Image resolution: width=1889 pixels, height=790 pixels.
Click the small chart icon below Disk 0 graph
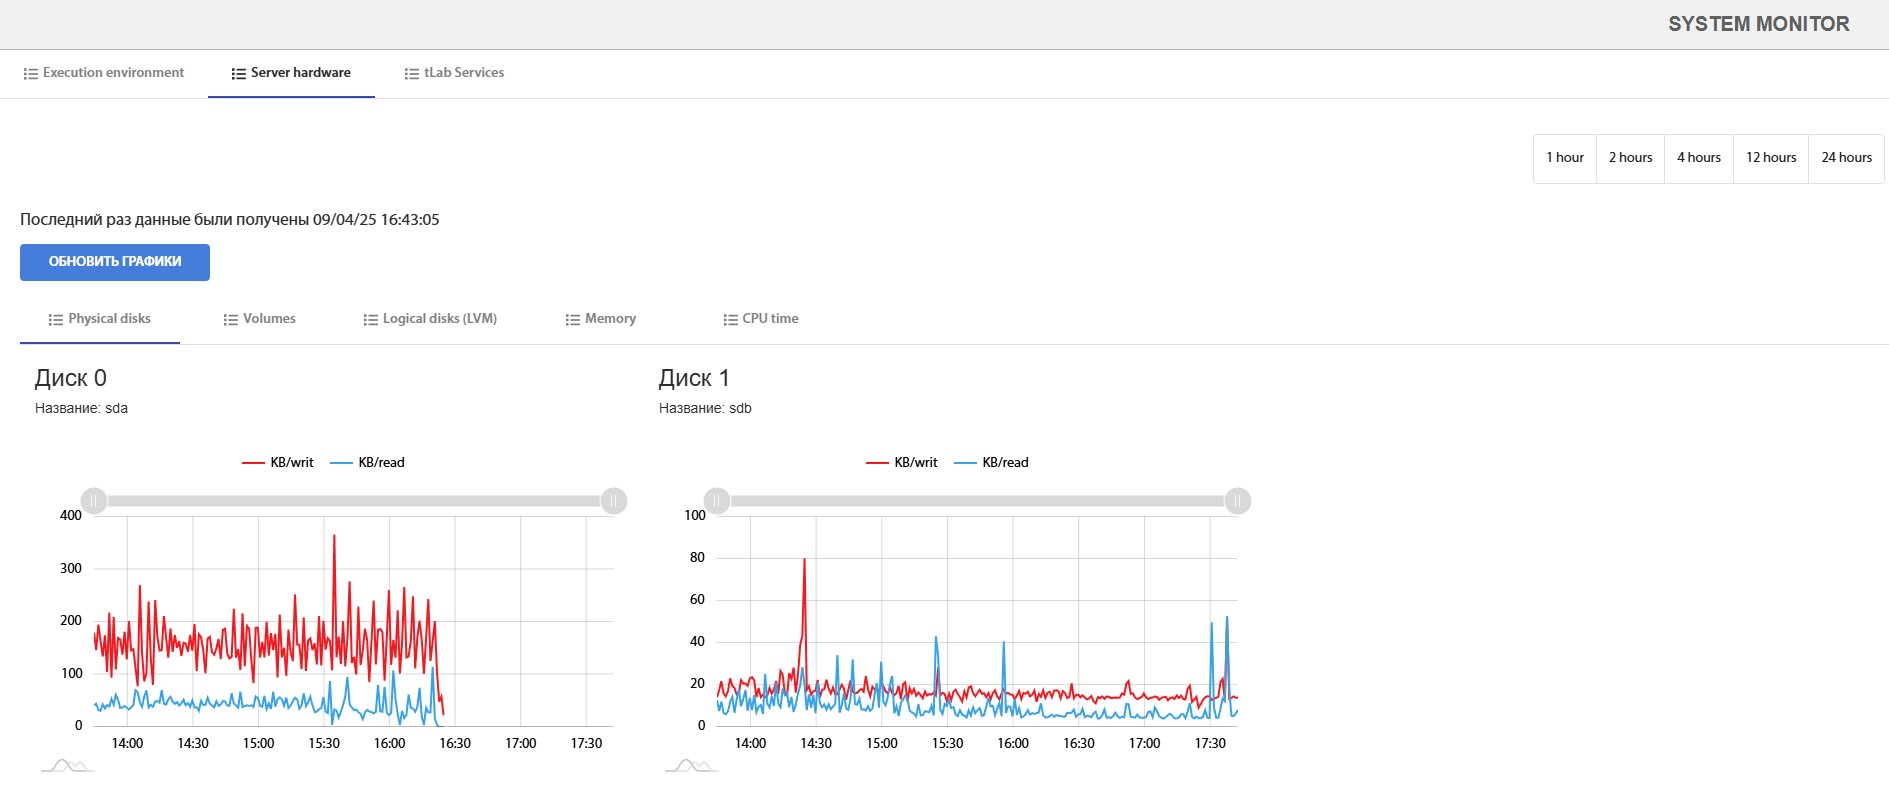(67, 766)
